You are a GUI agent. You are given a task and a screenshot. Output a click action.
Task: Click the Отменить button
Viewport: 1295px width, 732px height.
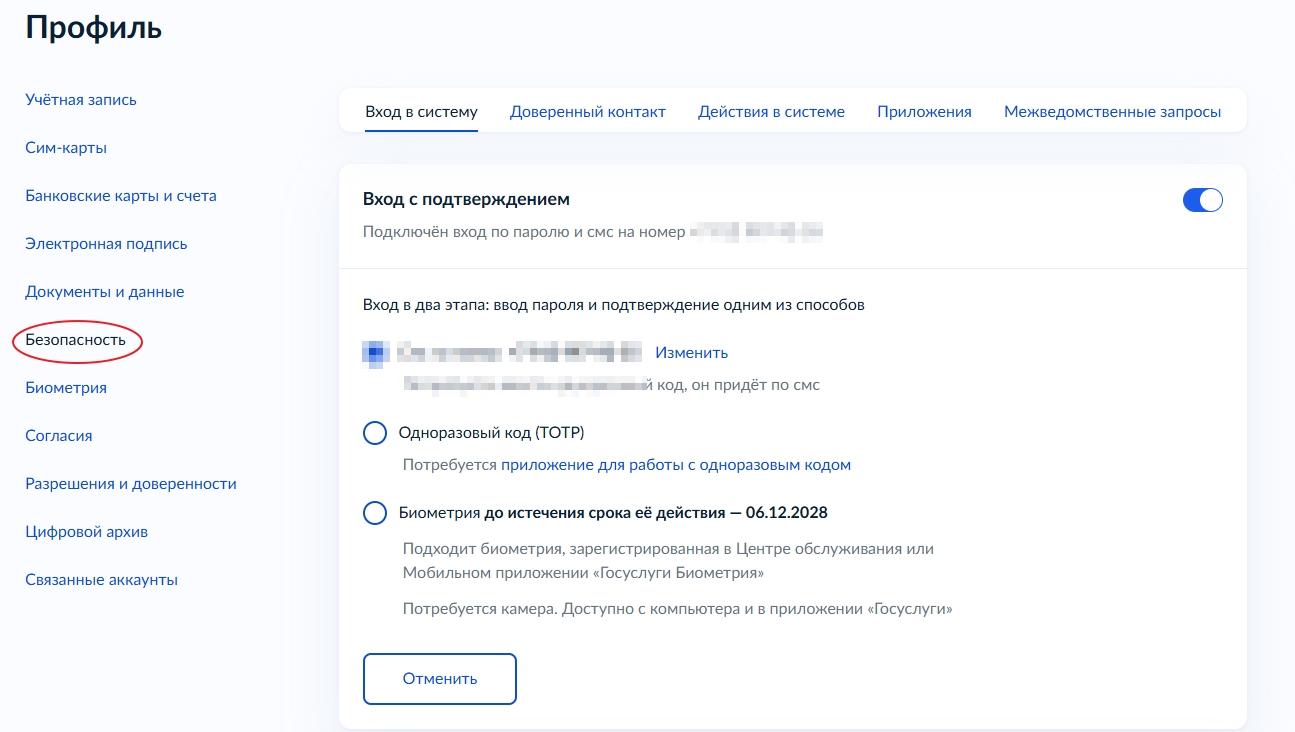[439, 679]
